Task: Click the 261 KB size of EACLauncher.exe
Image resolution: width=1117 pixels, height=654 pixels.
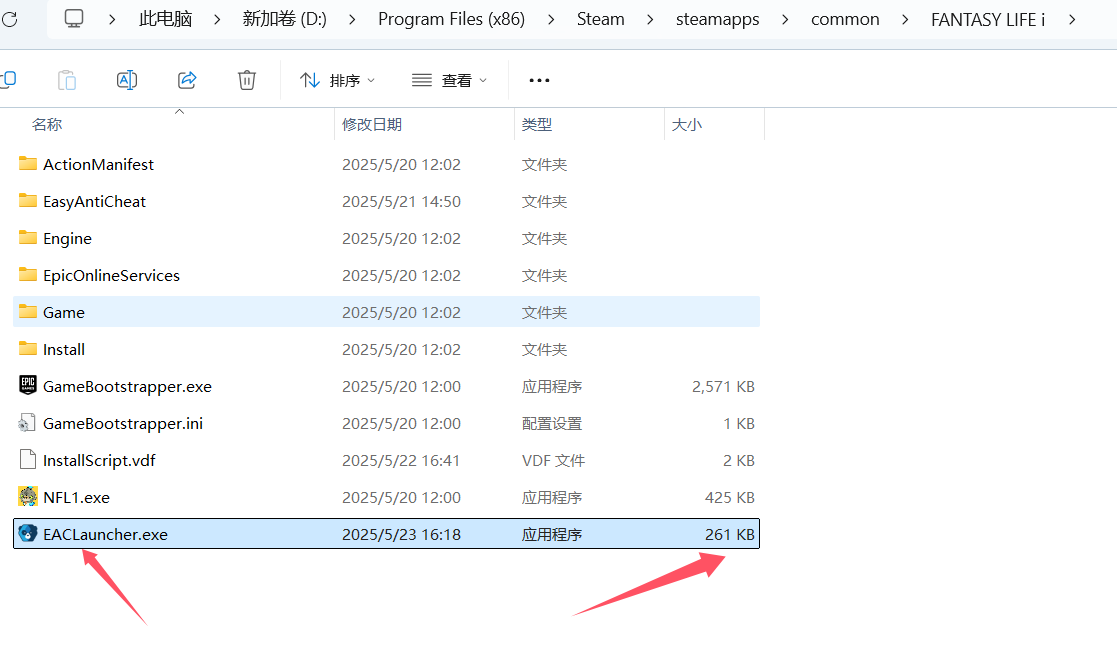Action: [729, 535]
